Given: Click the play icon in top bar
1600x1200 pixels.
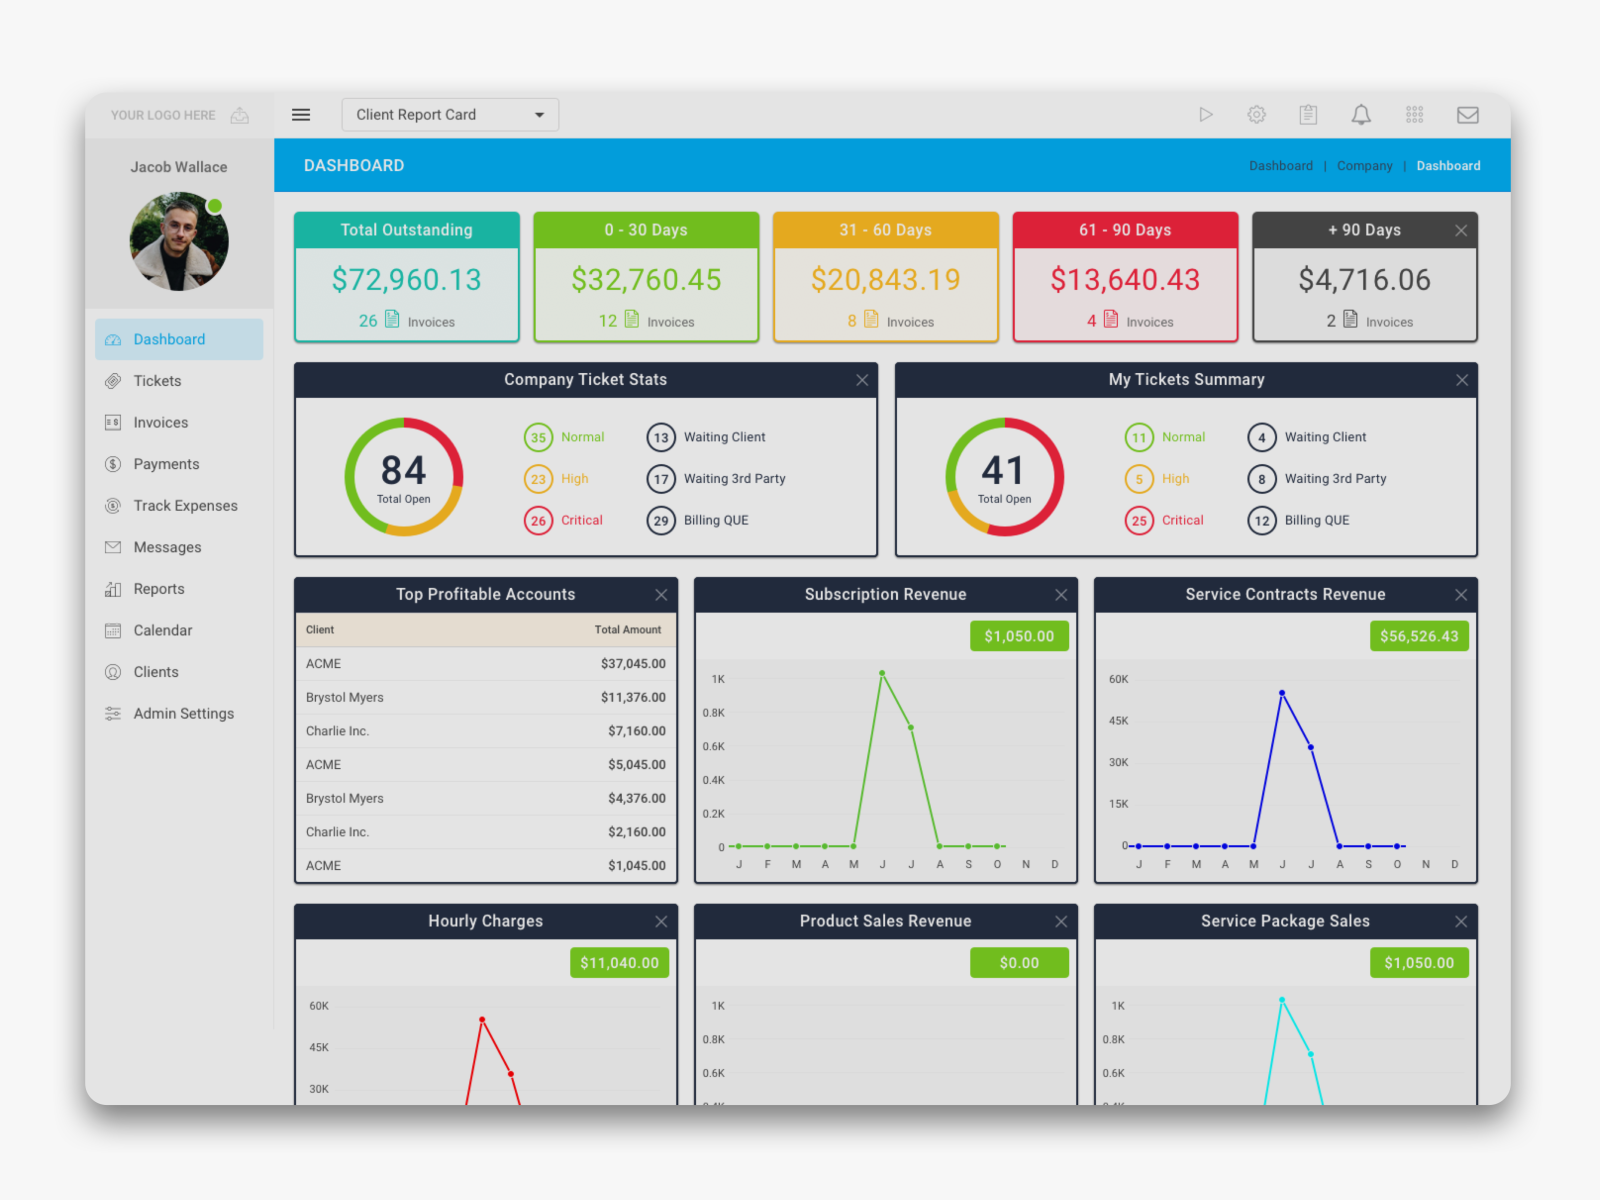Looking at the screenshot, I should [x=1206, y=115].
